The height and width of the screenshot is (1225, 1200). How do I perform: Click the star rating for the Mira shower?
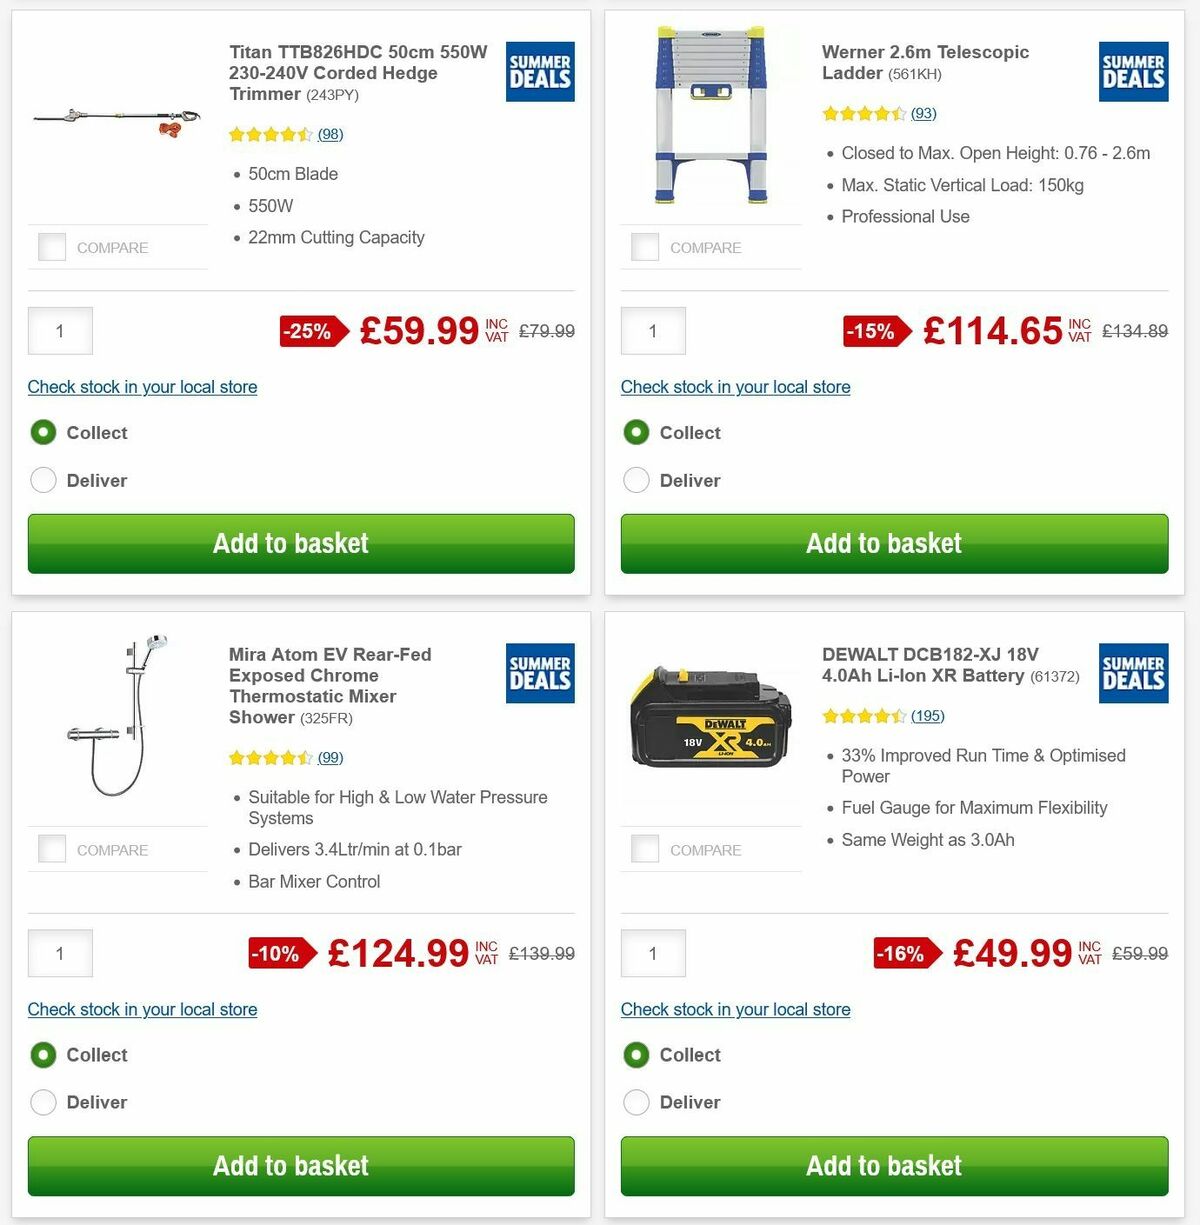(x=271, y=757)
